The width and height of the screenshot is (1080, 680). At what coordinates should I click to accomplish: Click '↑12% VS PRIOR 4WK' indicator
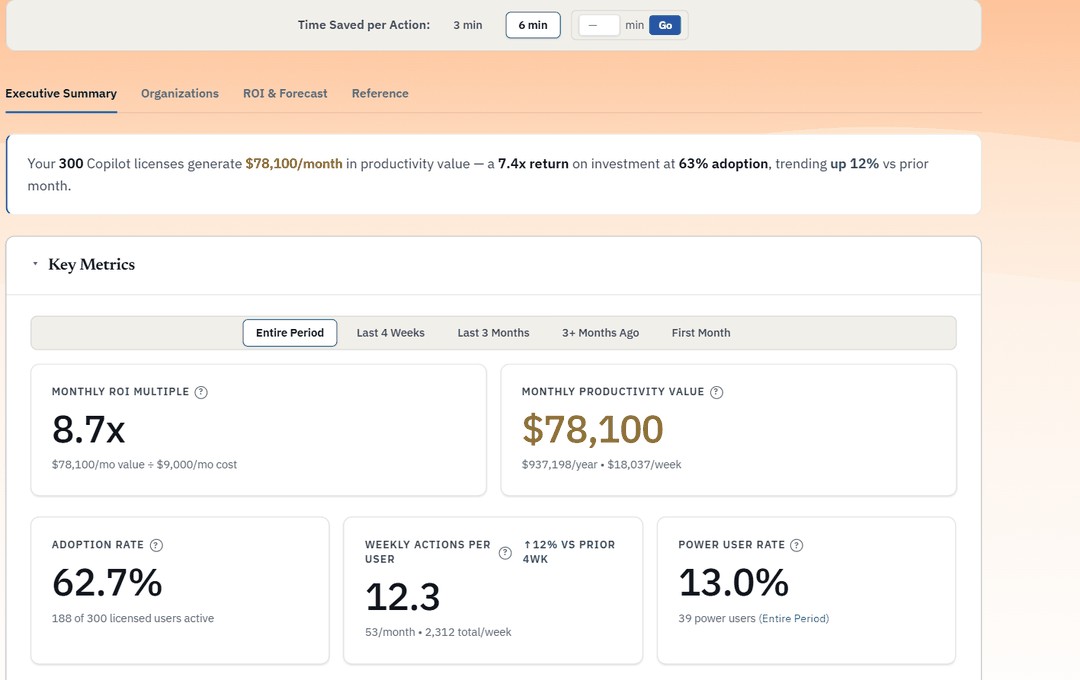tap(569, 552)
